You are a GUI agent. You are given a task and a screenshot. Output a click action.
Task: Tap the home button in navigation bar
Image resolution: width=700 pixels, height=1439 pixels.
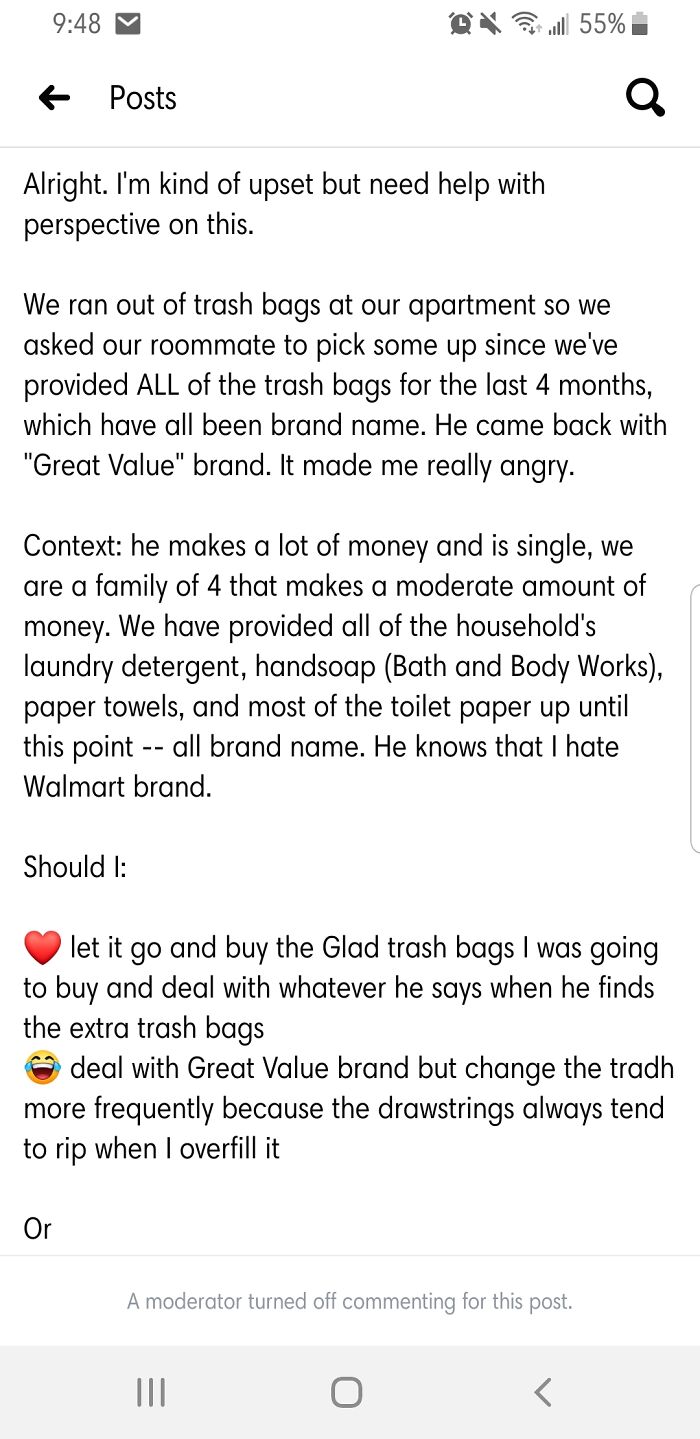(345, 1390)
